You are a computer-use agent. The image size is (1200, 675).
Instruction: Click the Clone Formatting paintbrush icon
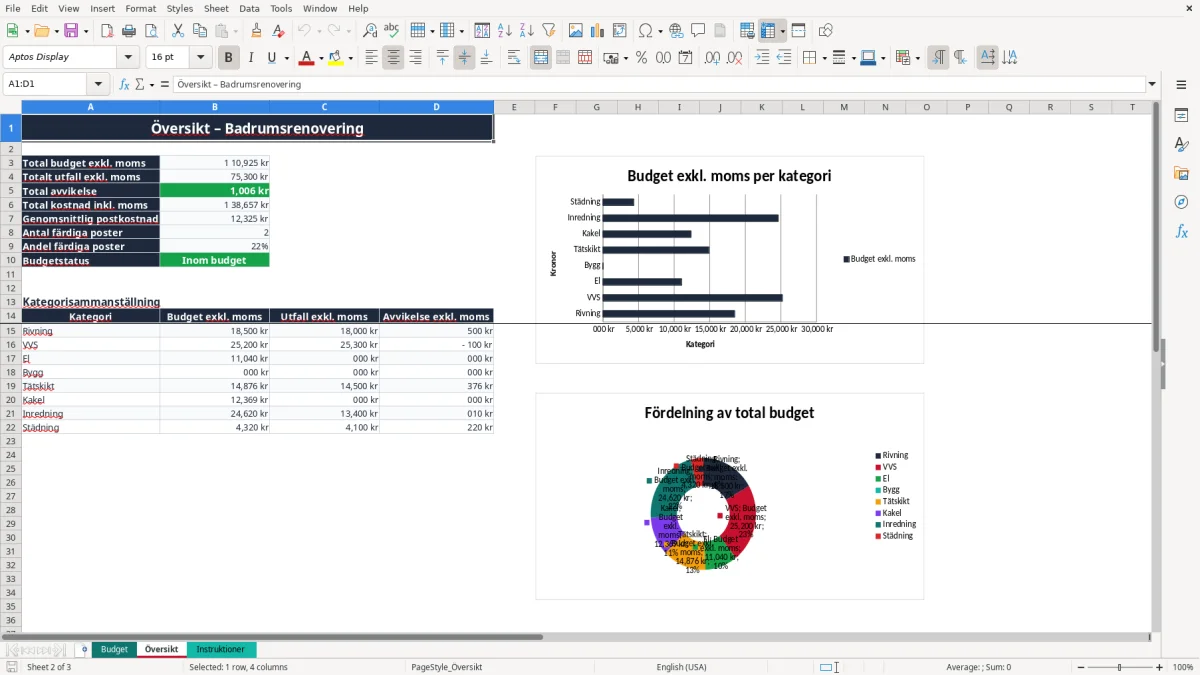coord(256,31)
